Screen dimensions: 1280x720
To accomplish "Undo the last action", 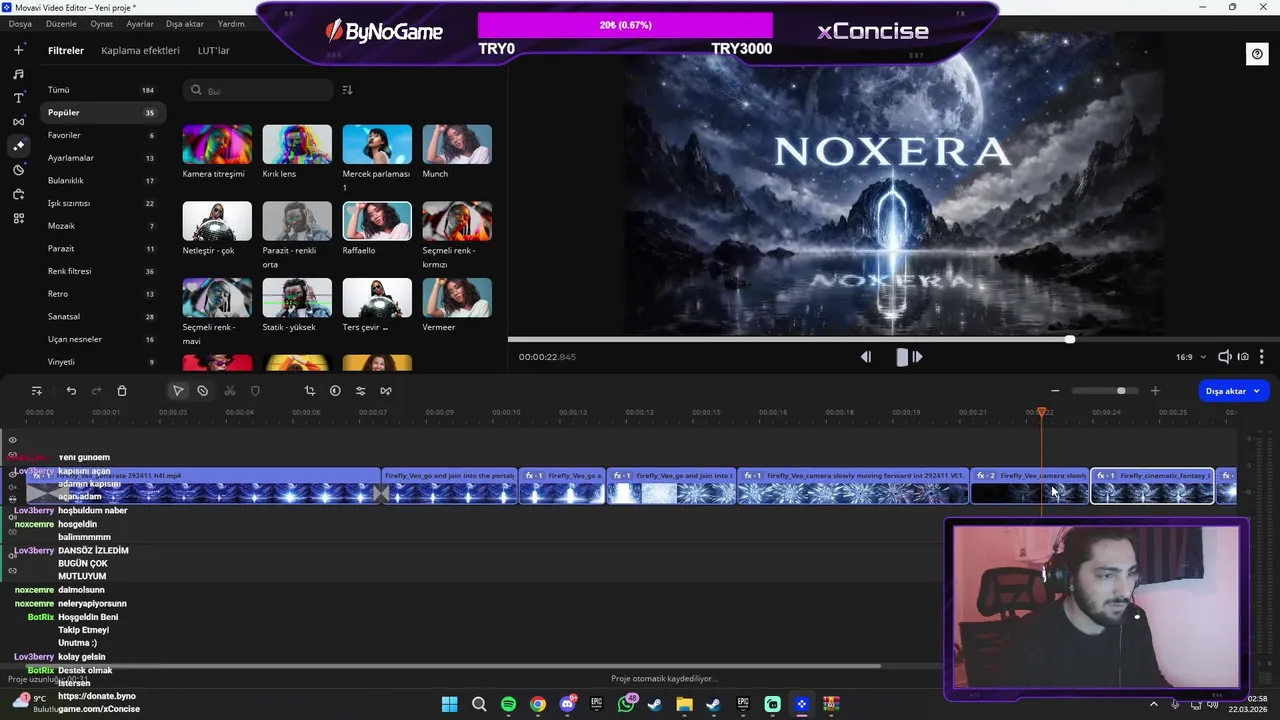I will pyautogui.click(x=71, y=391).
